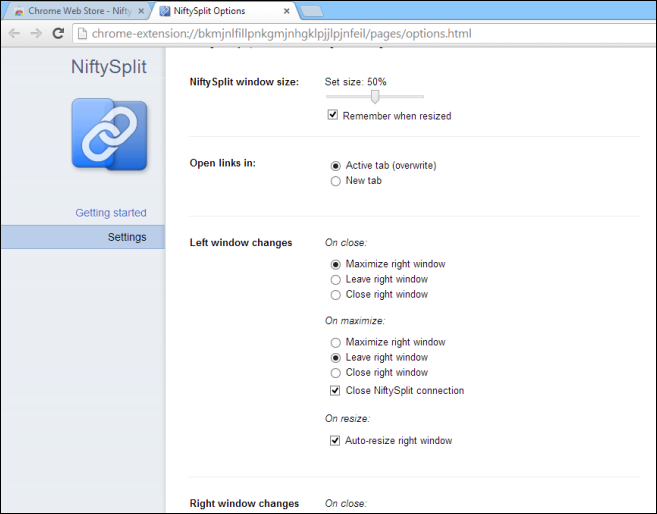The image size is (657, 514).
Task: Click the NiftySplit chain-link logo
Action: 109,134
